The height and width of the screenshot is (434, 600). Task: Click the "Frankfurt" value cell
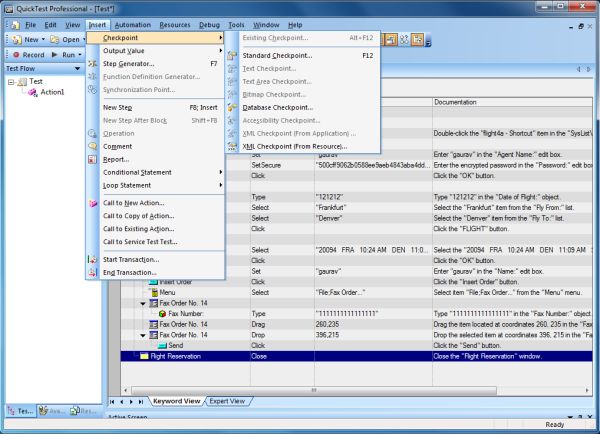[373, 208]
